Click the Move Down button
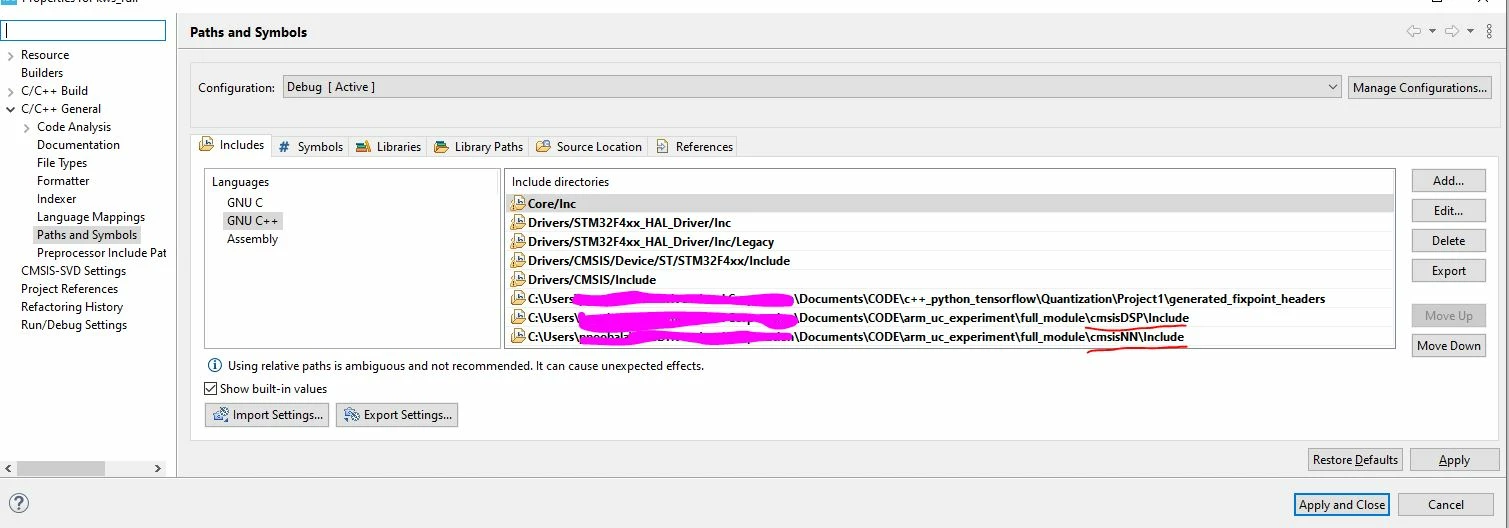 1448,346
